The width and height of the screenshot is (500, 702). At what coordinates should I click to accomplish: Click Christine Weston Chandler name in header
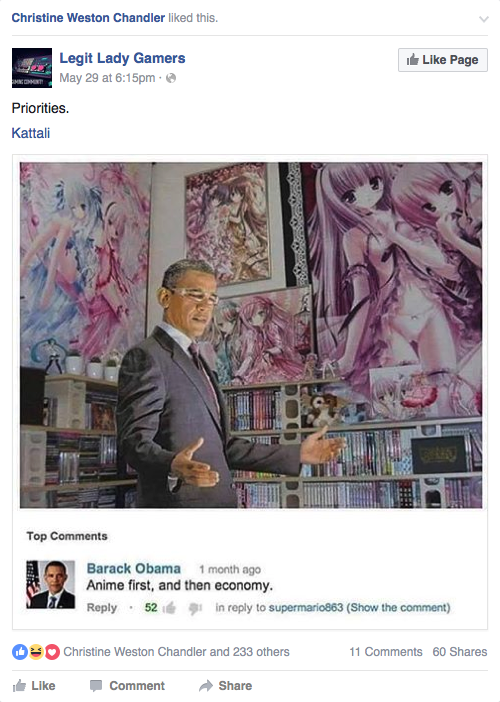(88, 18)
